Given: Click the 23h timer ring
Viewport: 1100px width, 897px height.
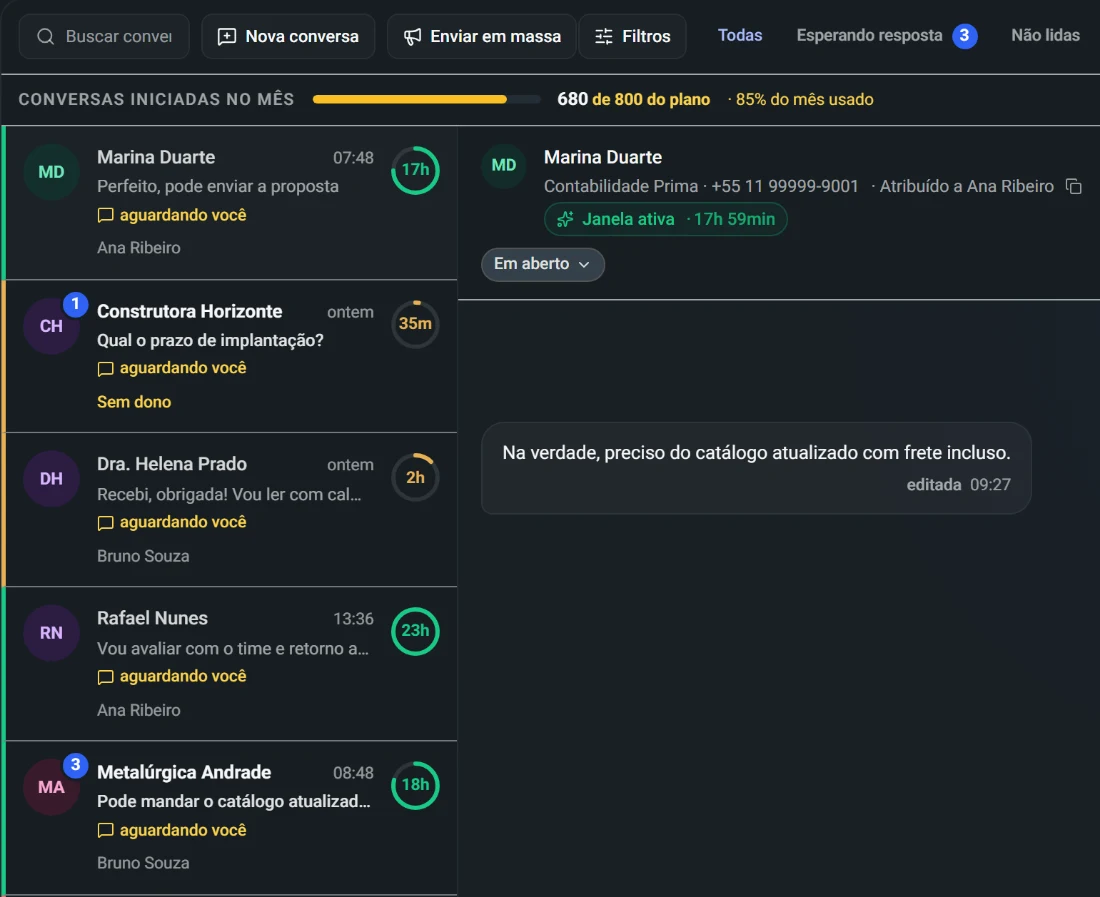Looking at the screenshot, I should point(415,631).
